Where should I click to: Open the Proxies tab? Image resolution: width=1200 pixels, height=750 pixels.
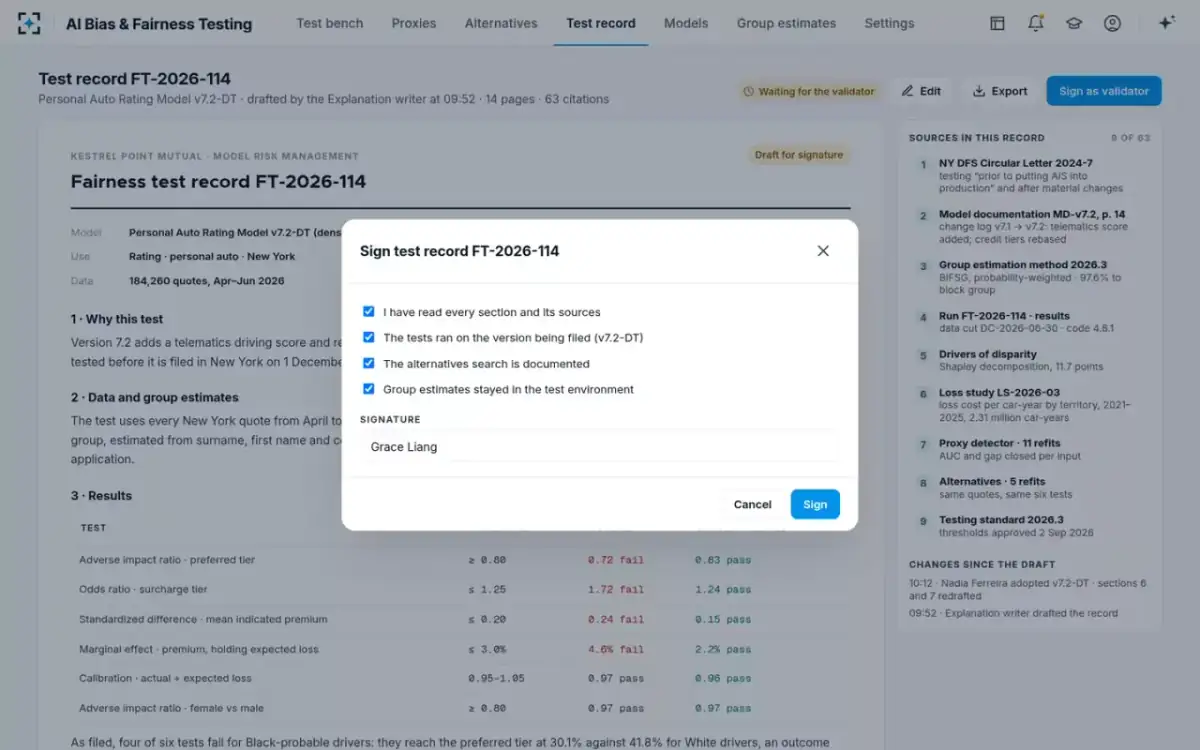(414, 23)
